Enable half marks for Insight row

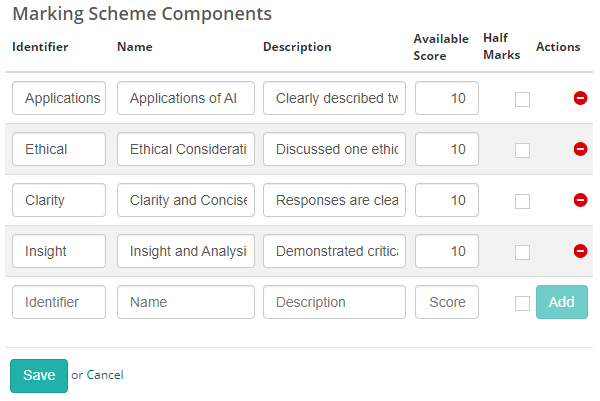522,252
